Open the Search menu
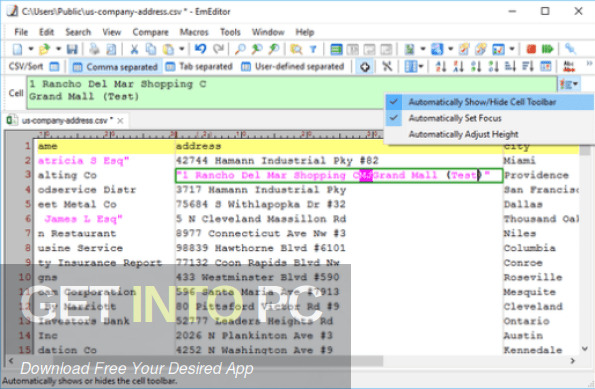The height and width of the screenshot is (389, 595). coord(78,32)
